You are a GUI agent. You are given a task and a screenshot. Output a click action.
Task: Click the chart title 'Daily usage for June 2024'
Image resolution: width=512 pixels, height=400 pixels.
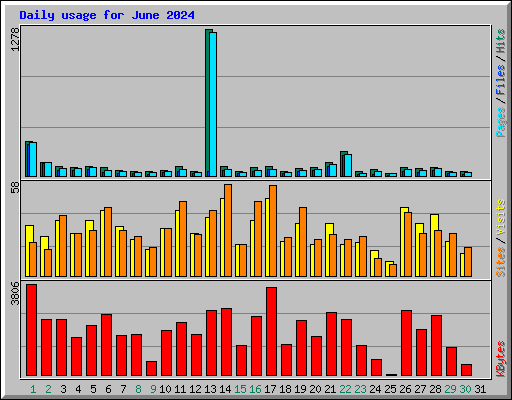pyautogui.click(x=107, y=15)
